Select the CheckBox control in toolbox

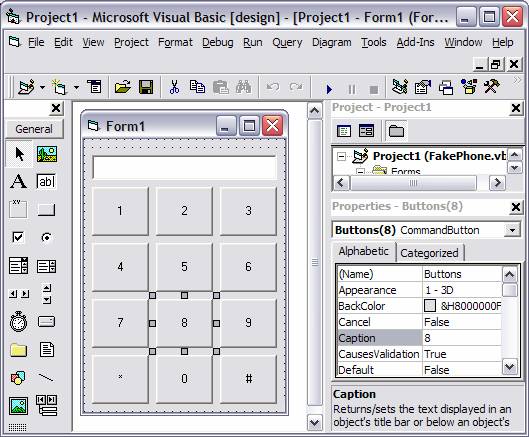coord(18,237)
